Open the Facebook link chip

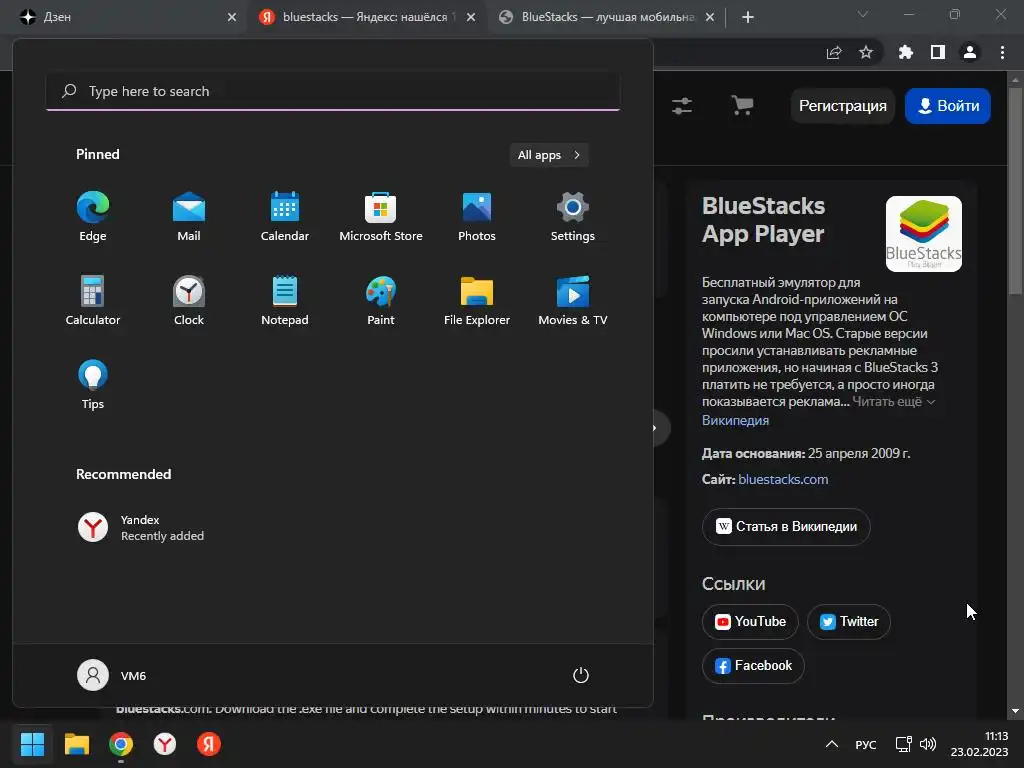point(753,665)
